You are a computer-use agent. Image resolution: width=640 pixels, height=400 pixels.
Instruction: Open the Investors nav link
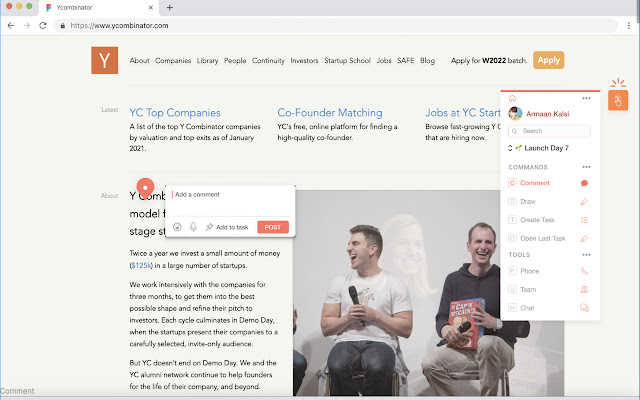click(304, 60)
